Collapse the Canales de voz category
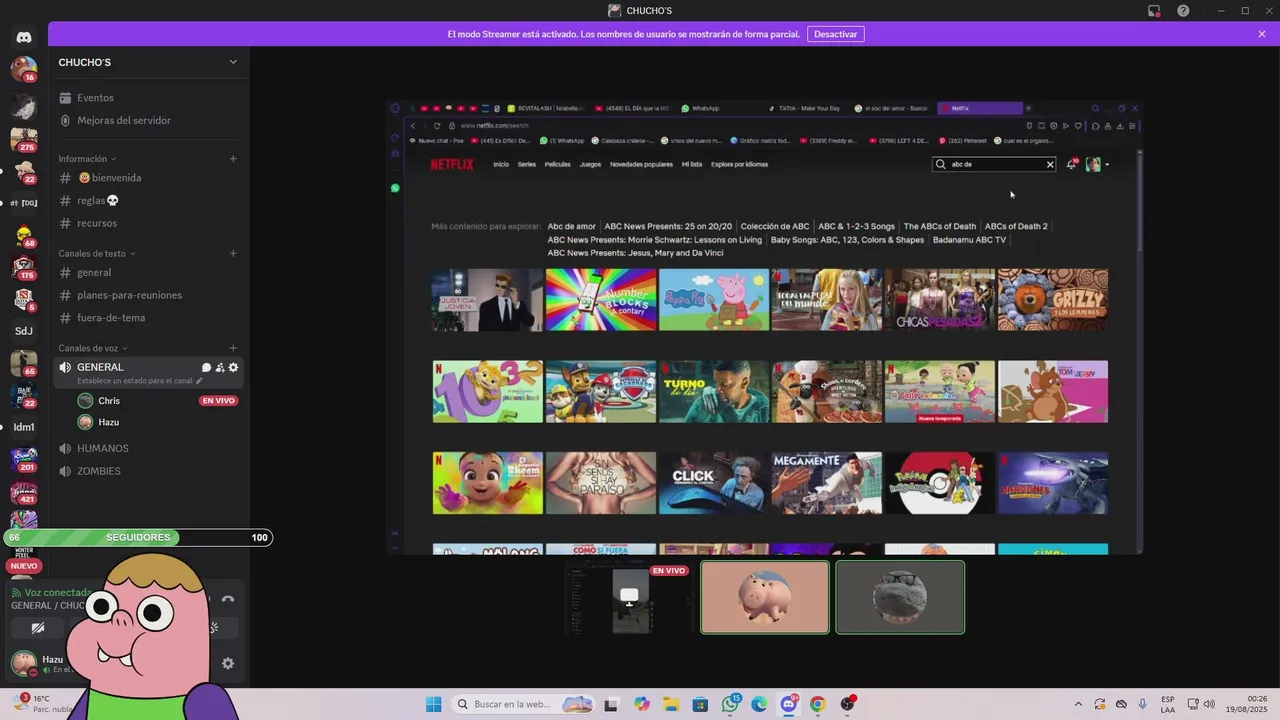This screenshot has width=1280, height=720. pyautogui.click(x=93, y=348)
